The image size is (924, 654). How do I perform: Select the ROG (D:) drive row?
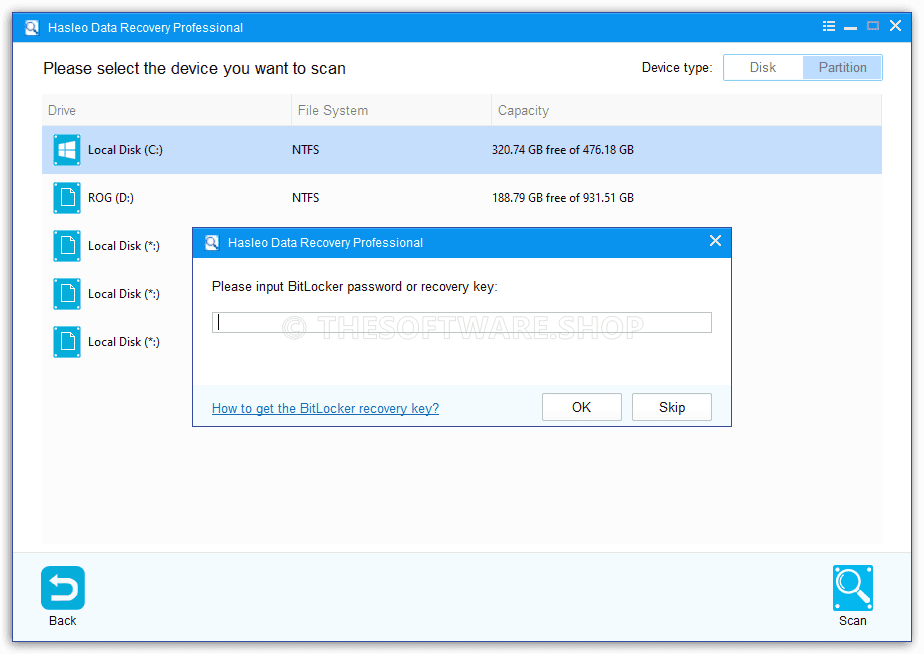click(461, 197)
